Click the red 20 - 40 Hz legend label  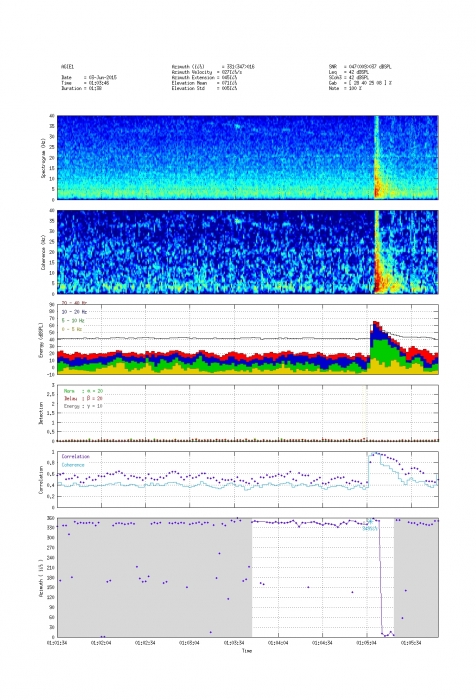point(74,303)
